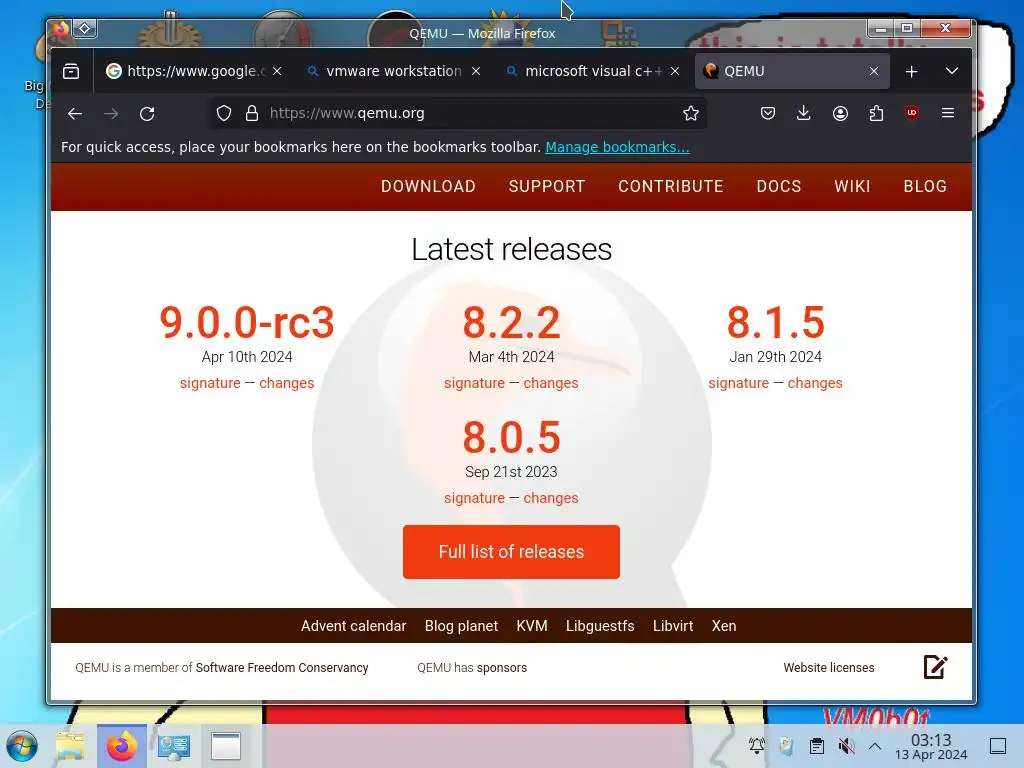Viewport: 1024px width, 768px height.
Task: Open the sponsors link
Action: tap(502, 668)
